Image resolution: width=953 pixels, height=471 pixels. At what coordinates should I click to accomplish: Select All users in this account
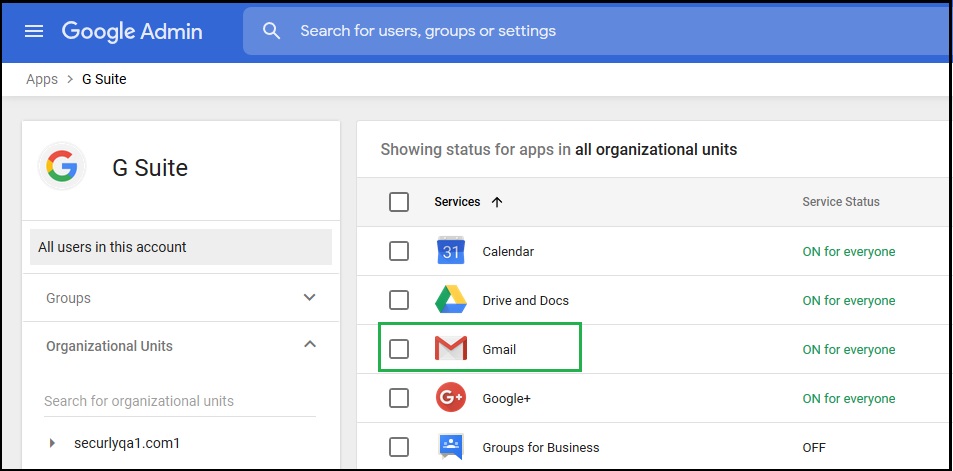pos(181,247)
